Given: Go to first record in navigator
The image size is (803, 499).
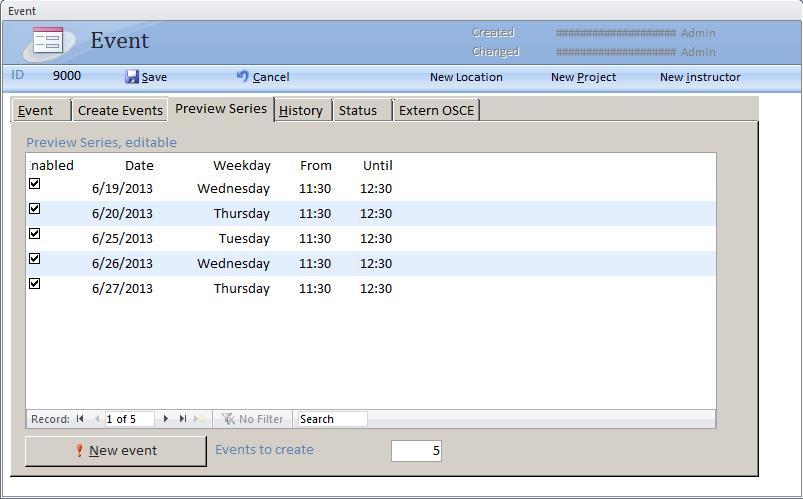Looking at the screenshot, I should tap(80, 419).
